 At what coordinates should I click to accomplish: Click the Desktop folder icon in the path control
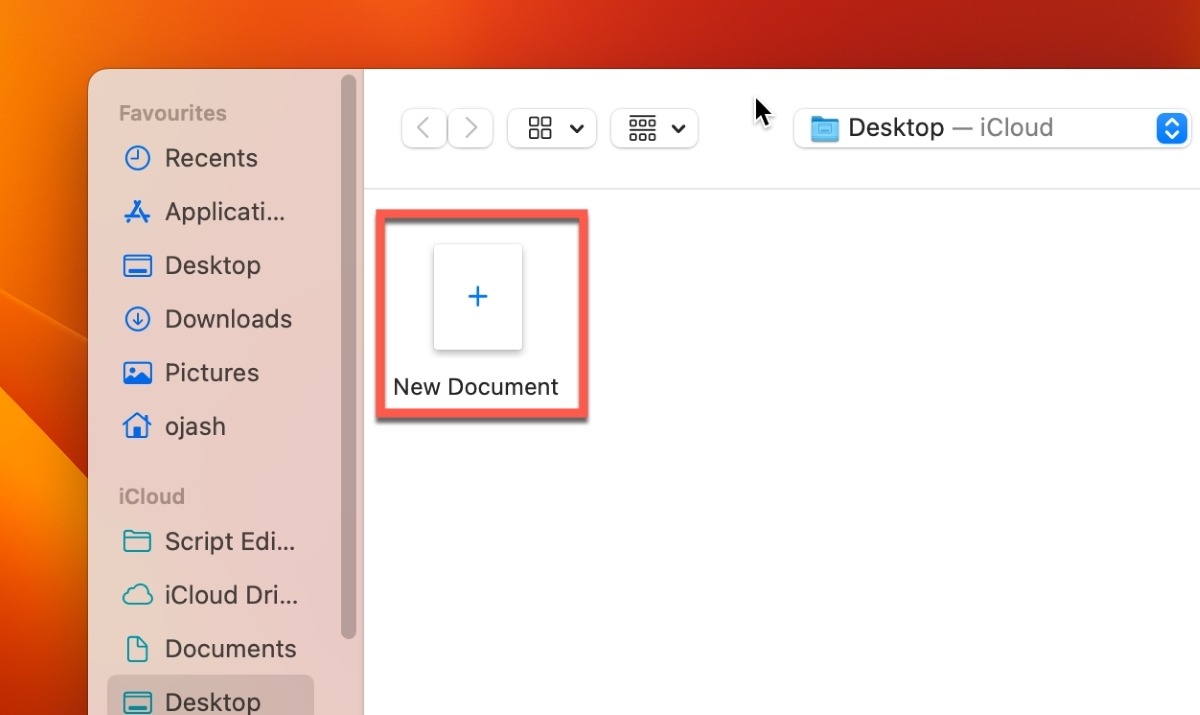pyautogui.click(x=824, y=128)
